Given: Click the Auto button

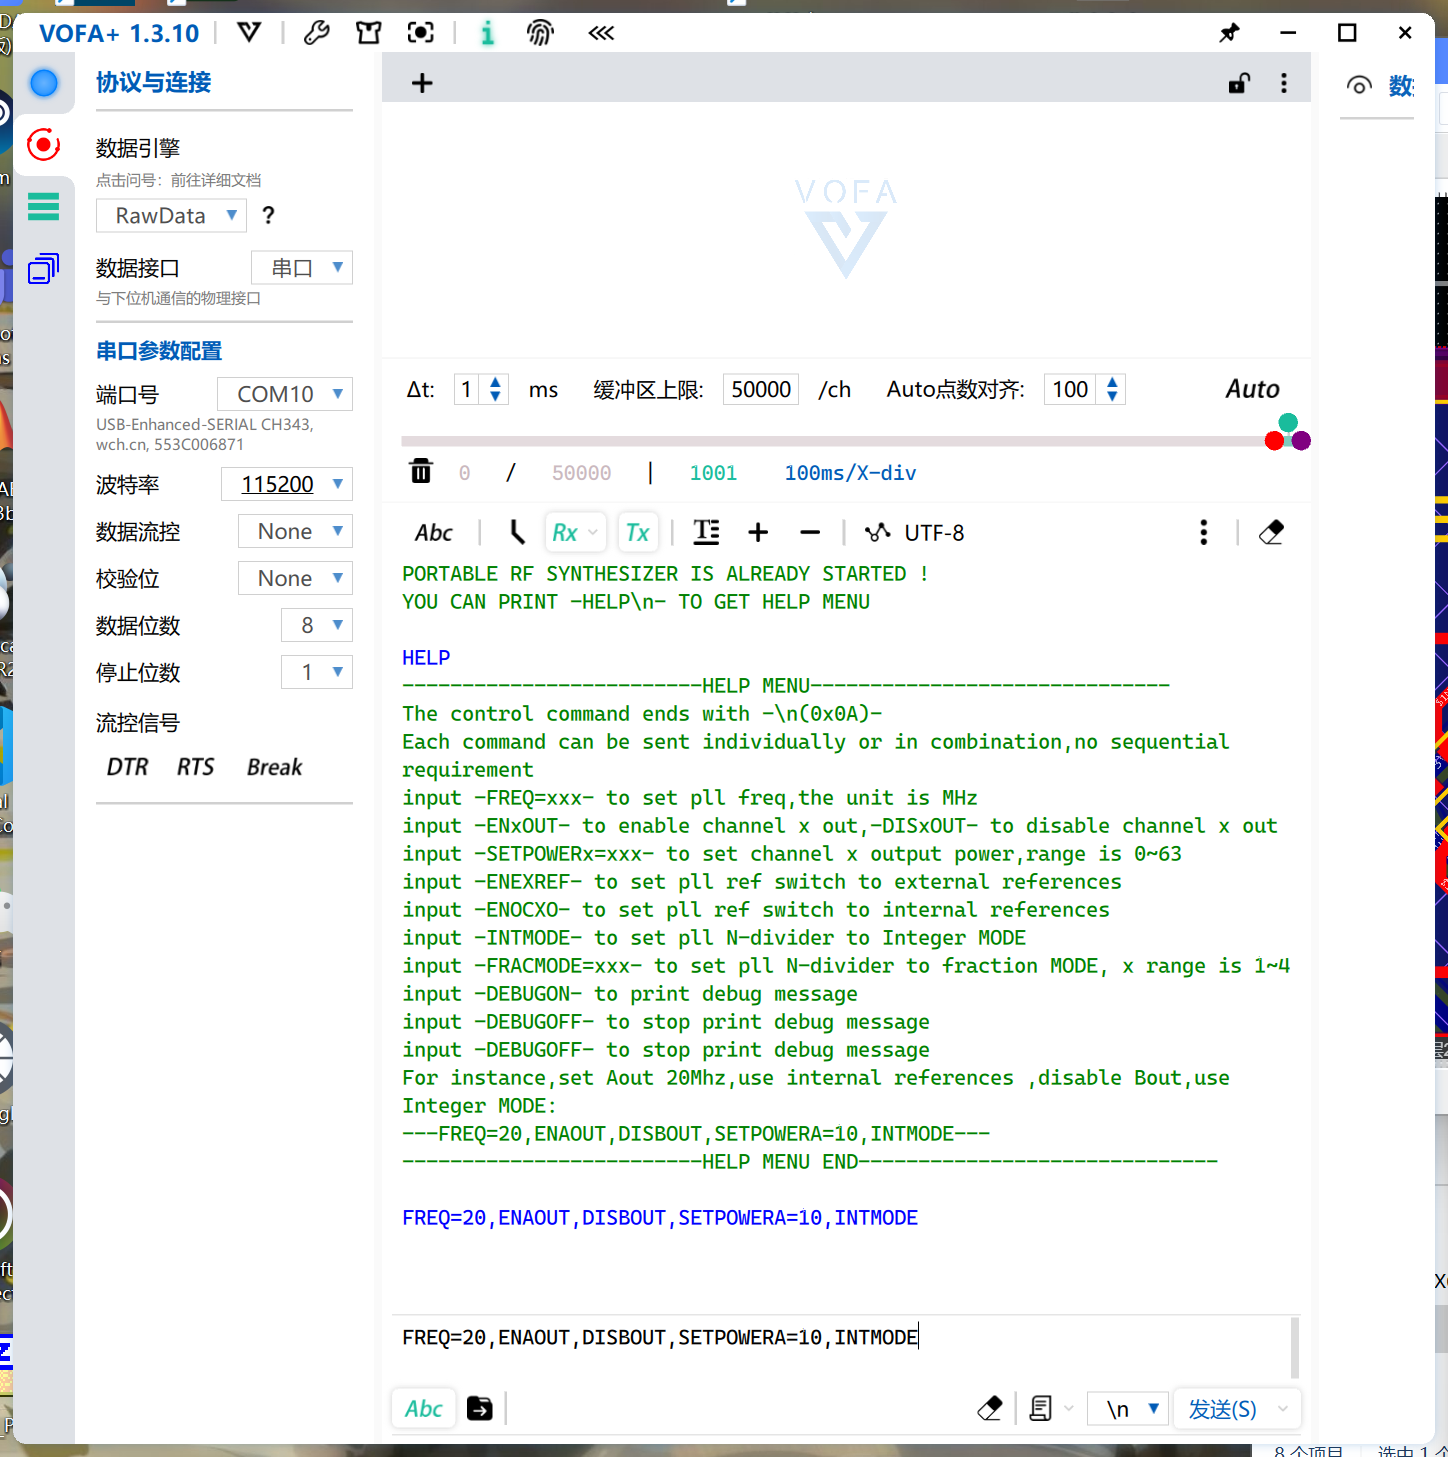Looking at the screenshot, I should pyautogui.click(x=1252, y=389).
